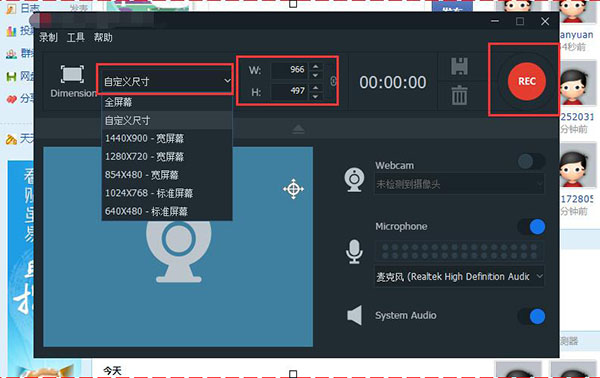The image size is (600, 378).
Task: Maximize the recorder window
Action: click(520, 21)
